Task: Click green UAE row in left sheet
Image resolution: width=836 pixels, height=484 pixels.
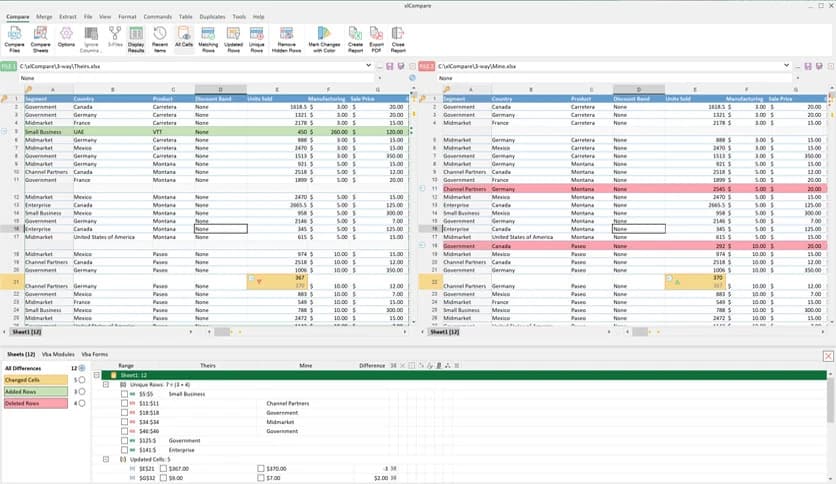Action: coord(216,132)
